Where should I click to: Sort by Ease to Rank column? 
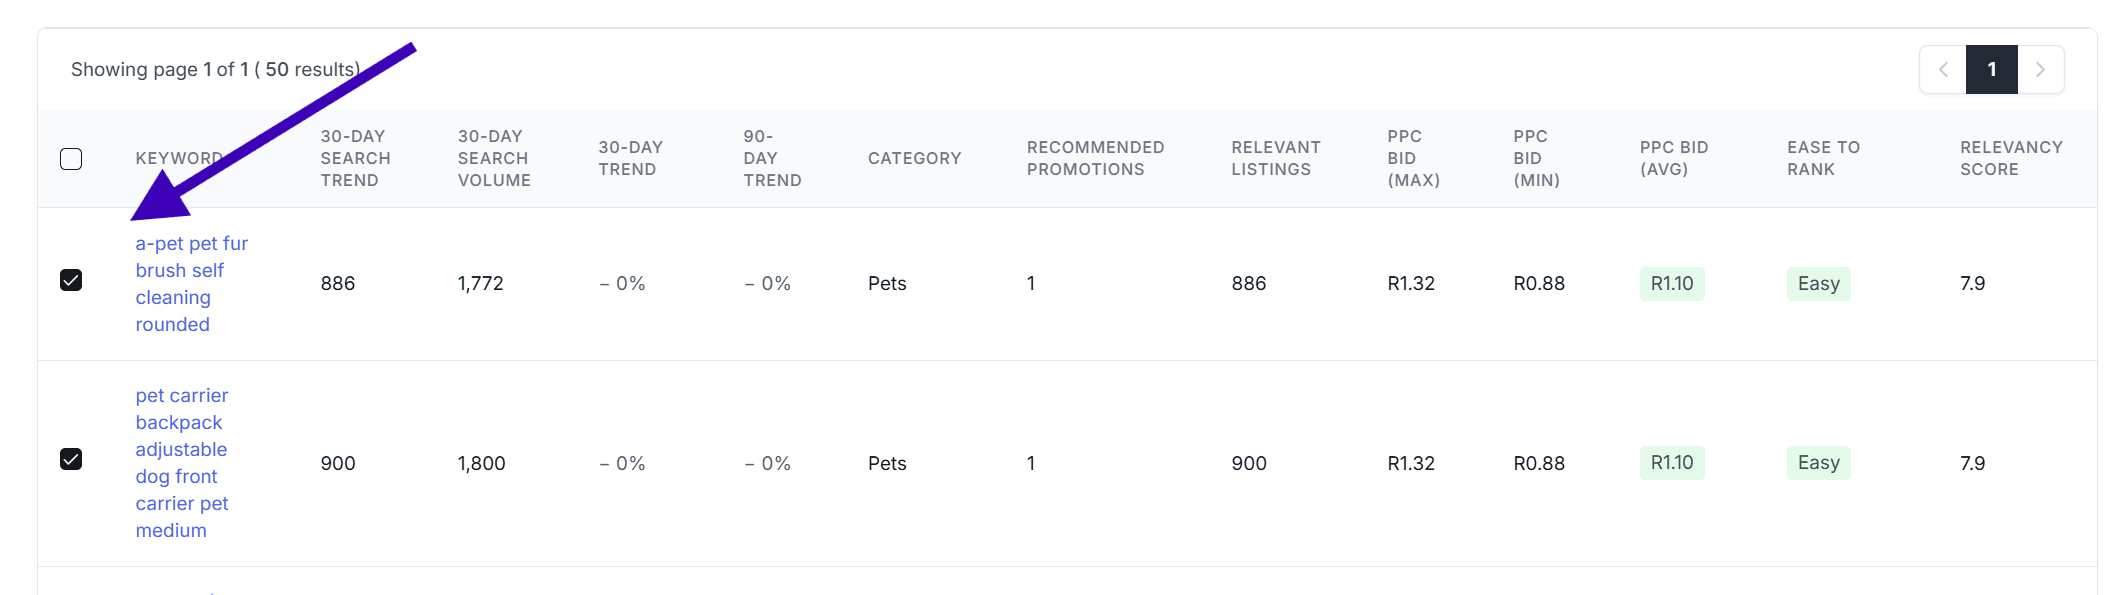tap(1823, 158)
